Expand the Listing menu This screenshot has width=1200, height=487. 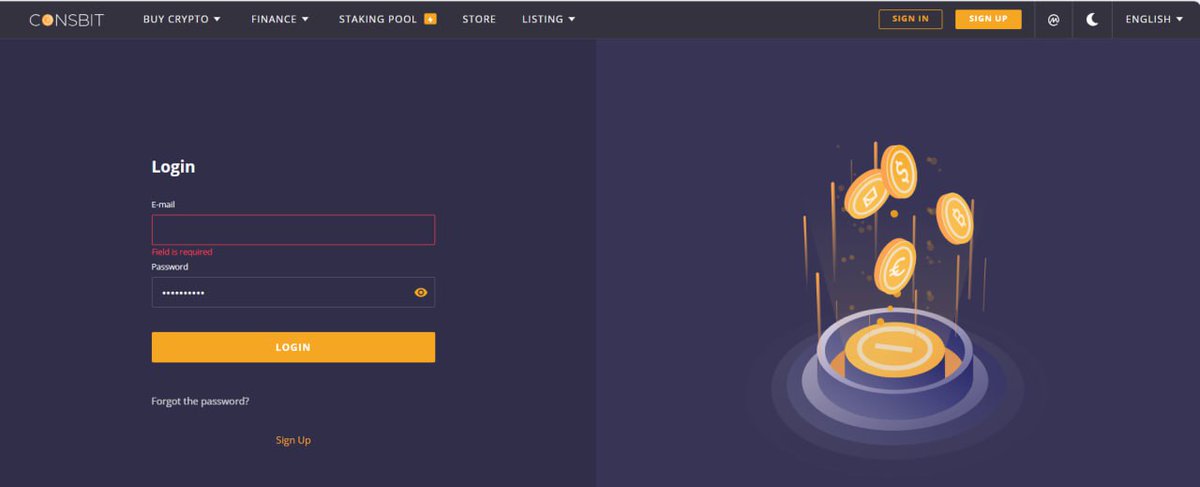point(548,19)
